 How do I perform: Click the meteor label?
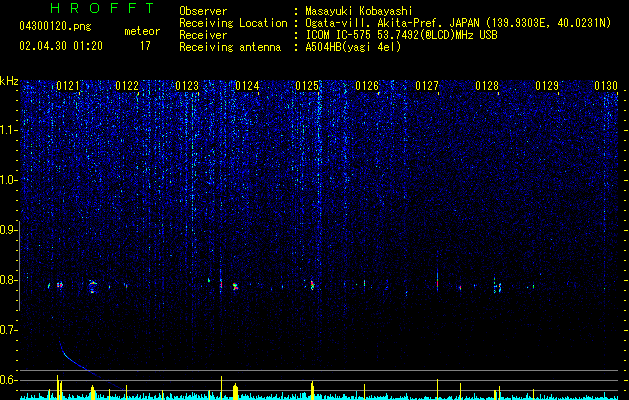point(142,31)
